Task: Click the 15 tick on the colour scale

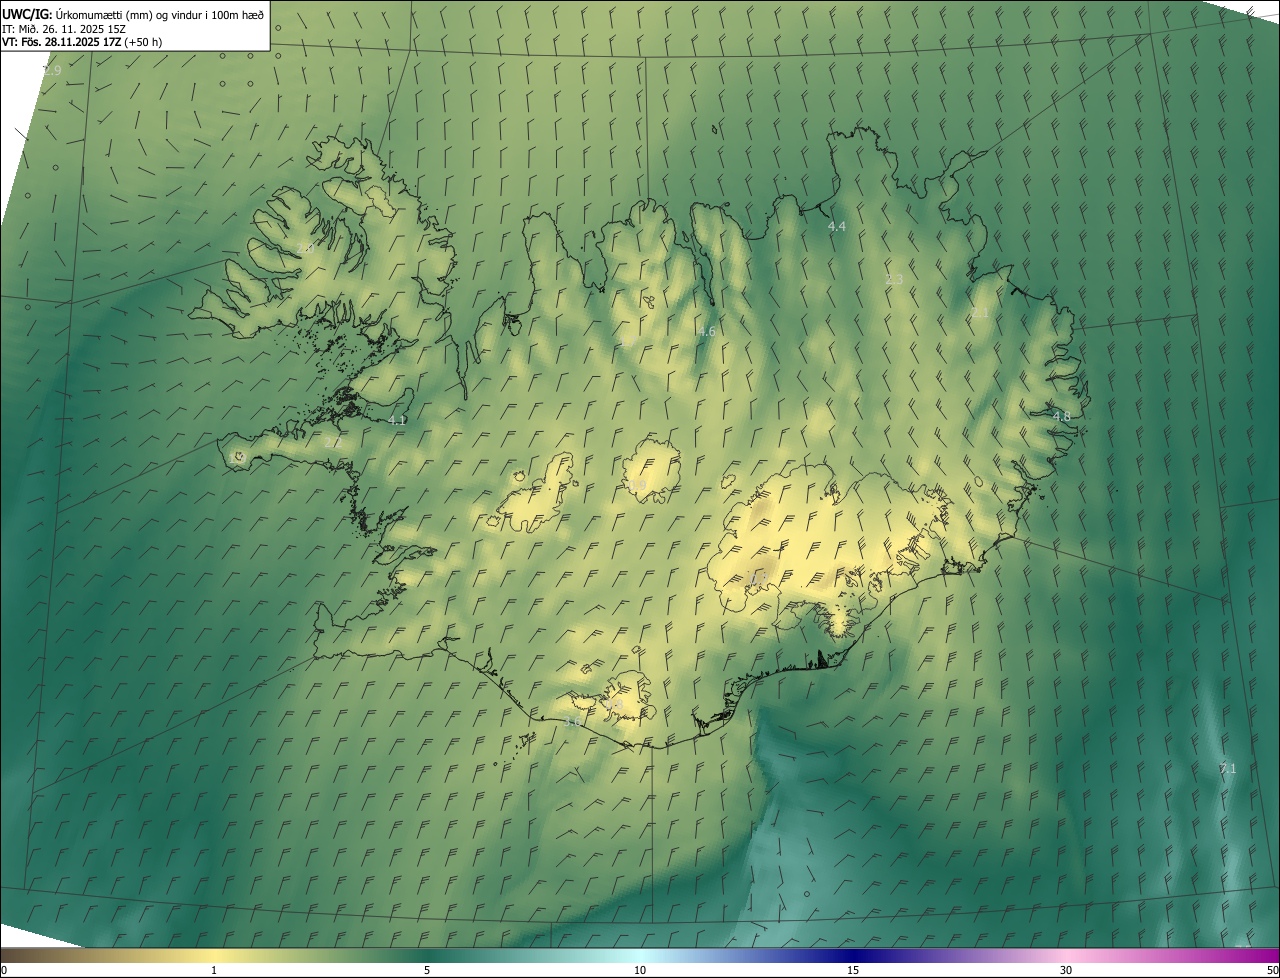Action: click(x=853, y=971)
